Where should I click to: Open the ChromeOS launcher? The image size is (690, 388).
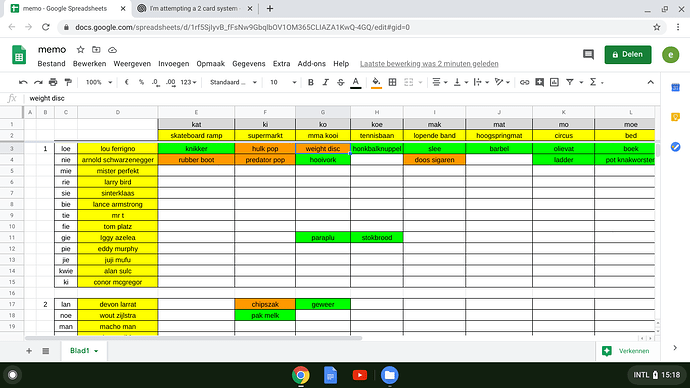[13, 375]
